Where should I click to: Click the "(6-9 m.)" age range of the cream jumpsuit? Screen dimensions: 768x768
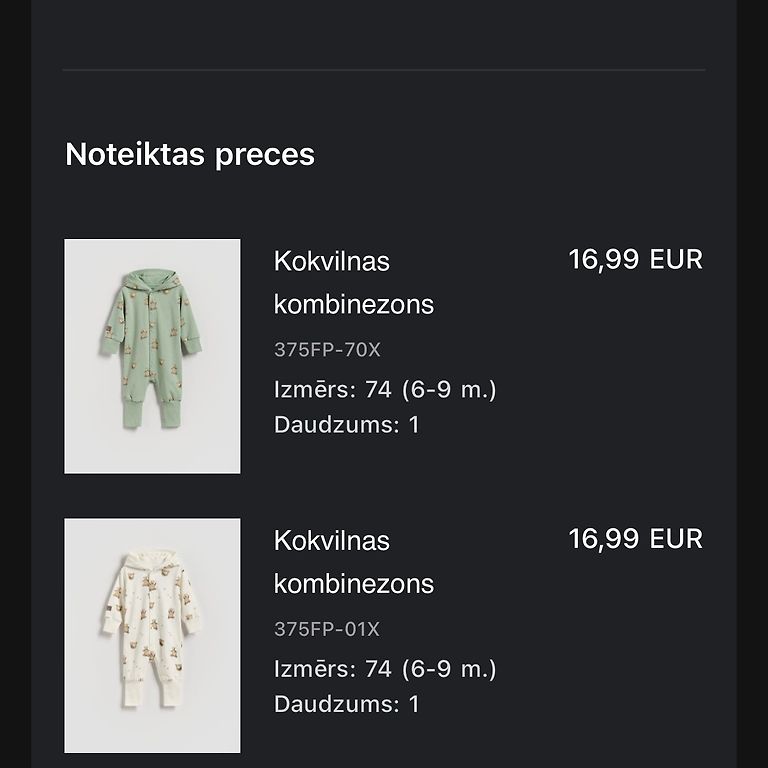[x=449, y=668]
